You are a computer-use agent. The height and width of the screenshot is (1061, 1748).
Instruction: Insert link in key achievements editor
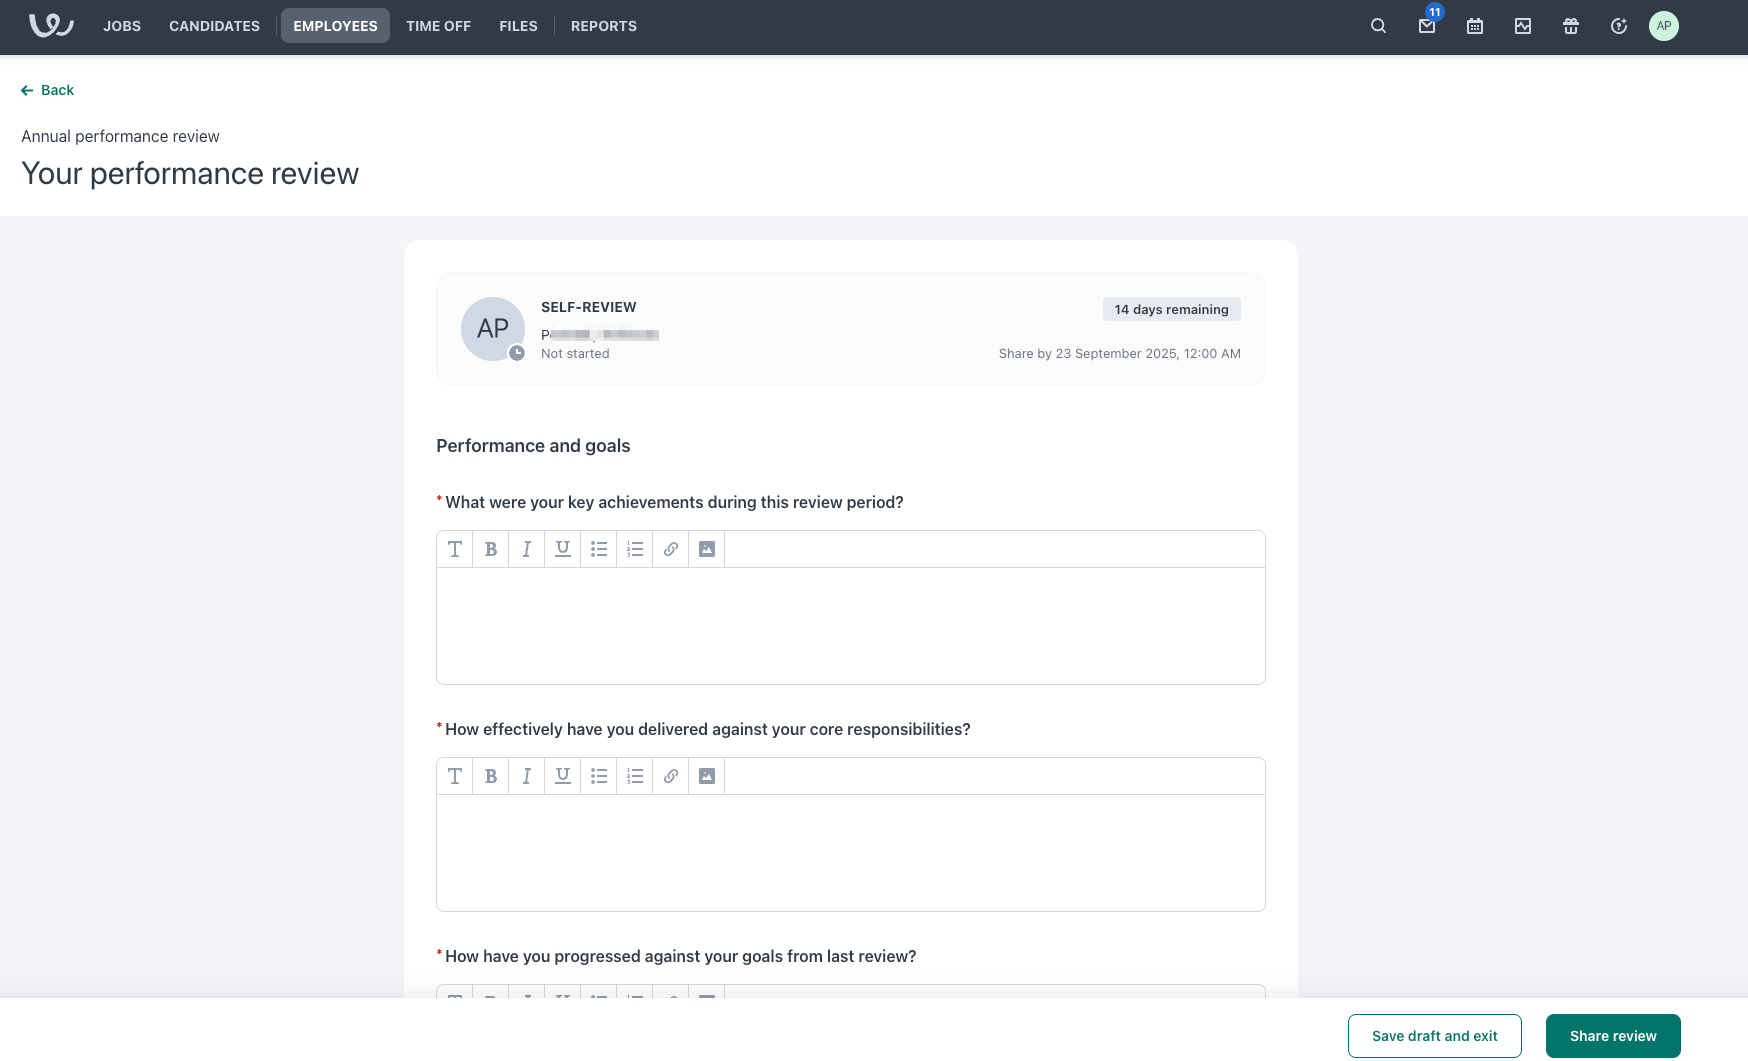coord(671,549)
